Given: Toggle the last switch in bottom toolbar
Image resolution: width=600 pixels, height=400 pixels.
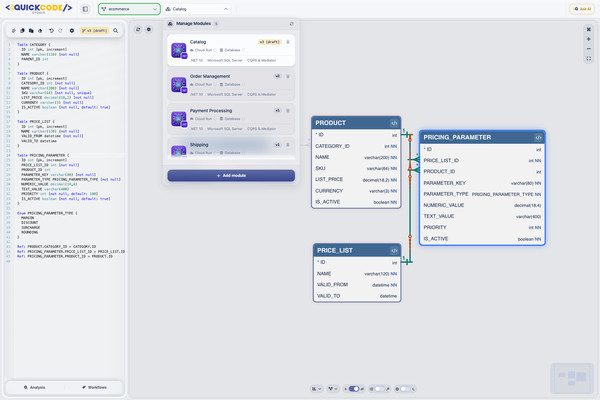Looking at the screenshot, I should click(x=405, y=389).
